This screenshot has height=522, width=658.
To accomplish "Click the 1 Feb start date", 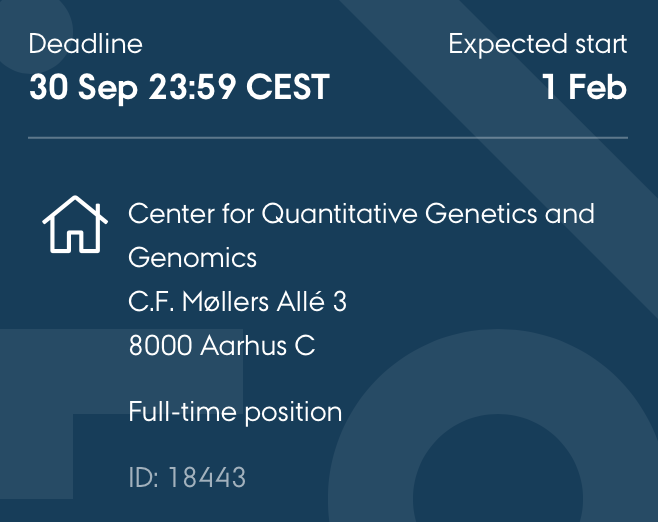I will point(585,87).
